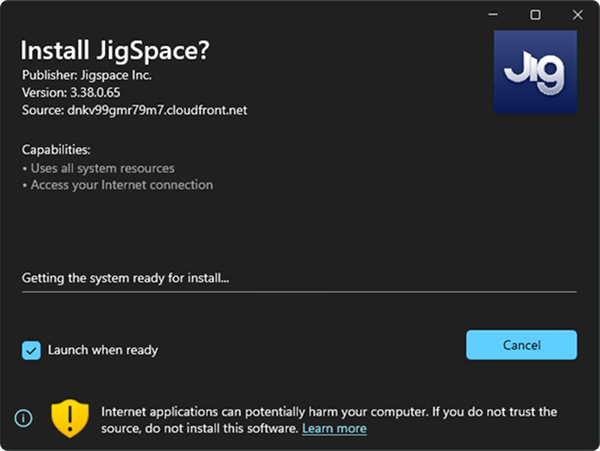Image resolution: width=600 pixels, height=451 pixels.
Task: Click the Version: 3.38.0.65 line
Action: tap(71, 92)
